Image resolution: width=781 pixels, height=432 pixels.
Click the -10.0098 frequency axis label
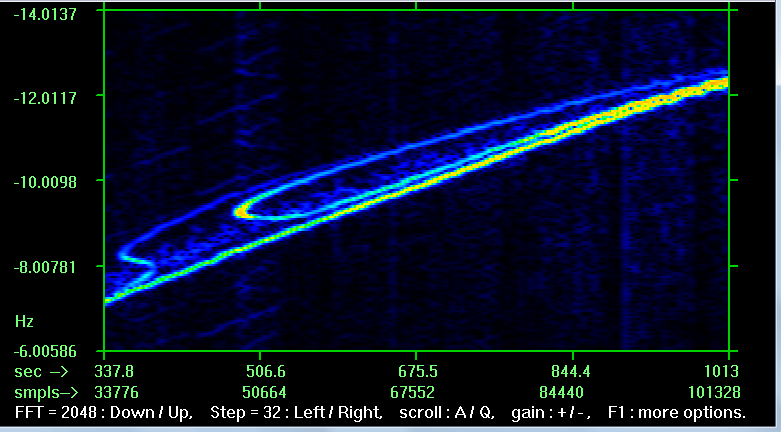point(46,182)
